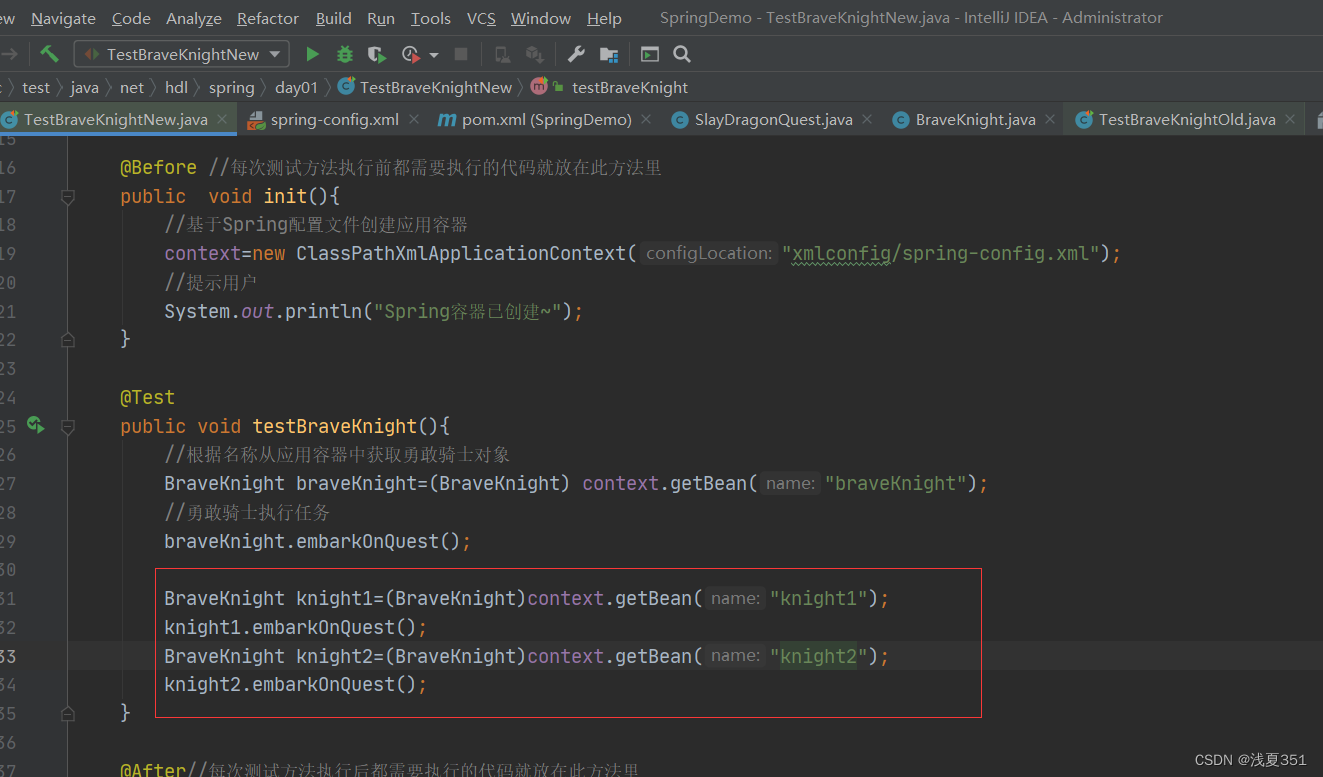Run with Coverage via the shield icon
1323x777 pixels.
(x=376, y=54)
